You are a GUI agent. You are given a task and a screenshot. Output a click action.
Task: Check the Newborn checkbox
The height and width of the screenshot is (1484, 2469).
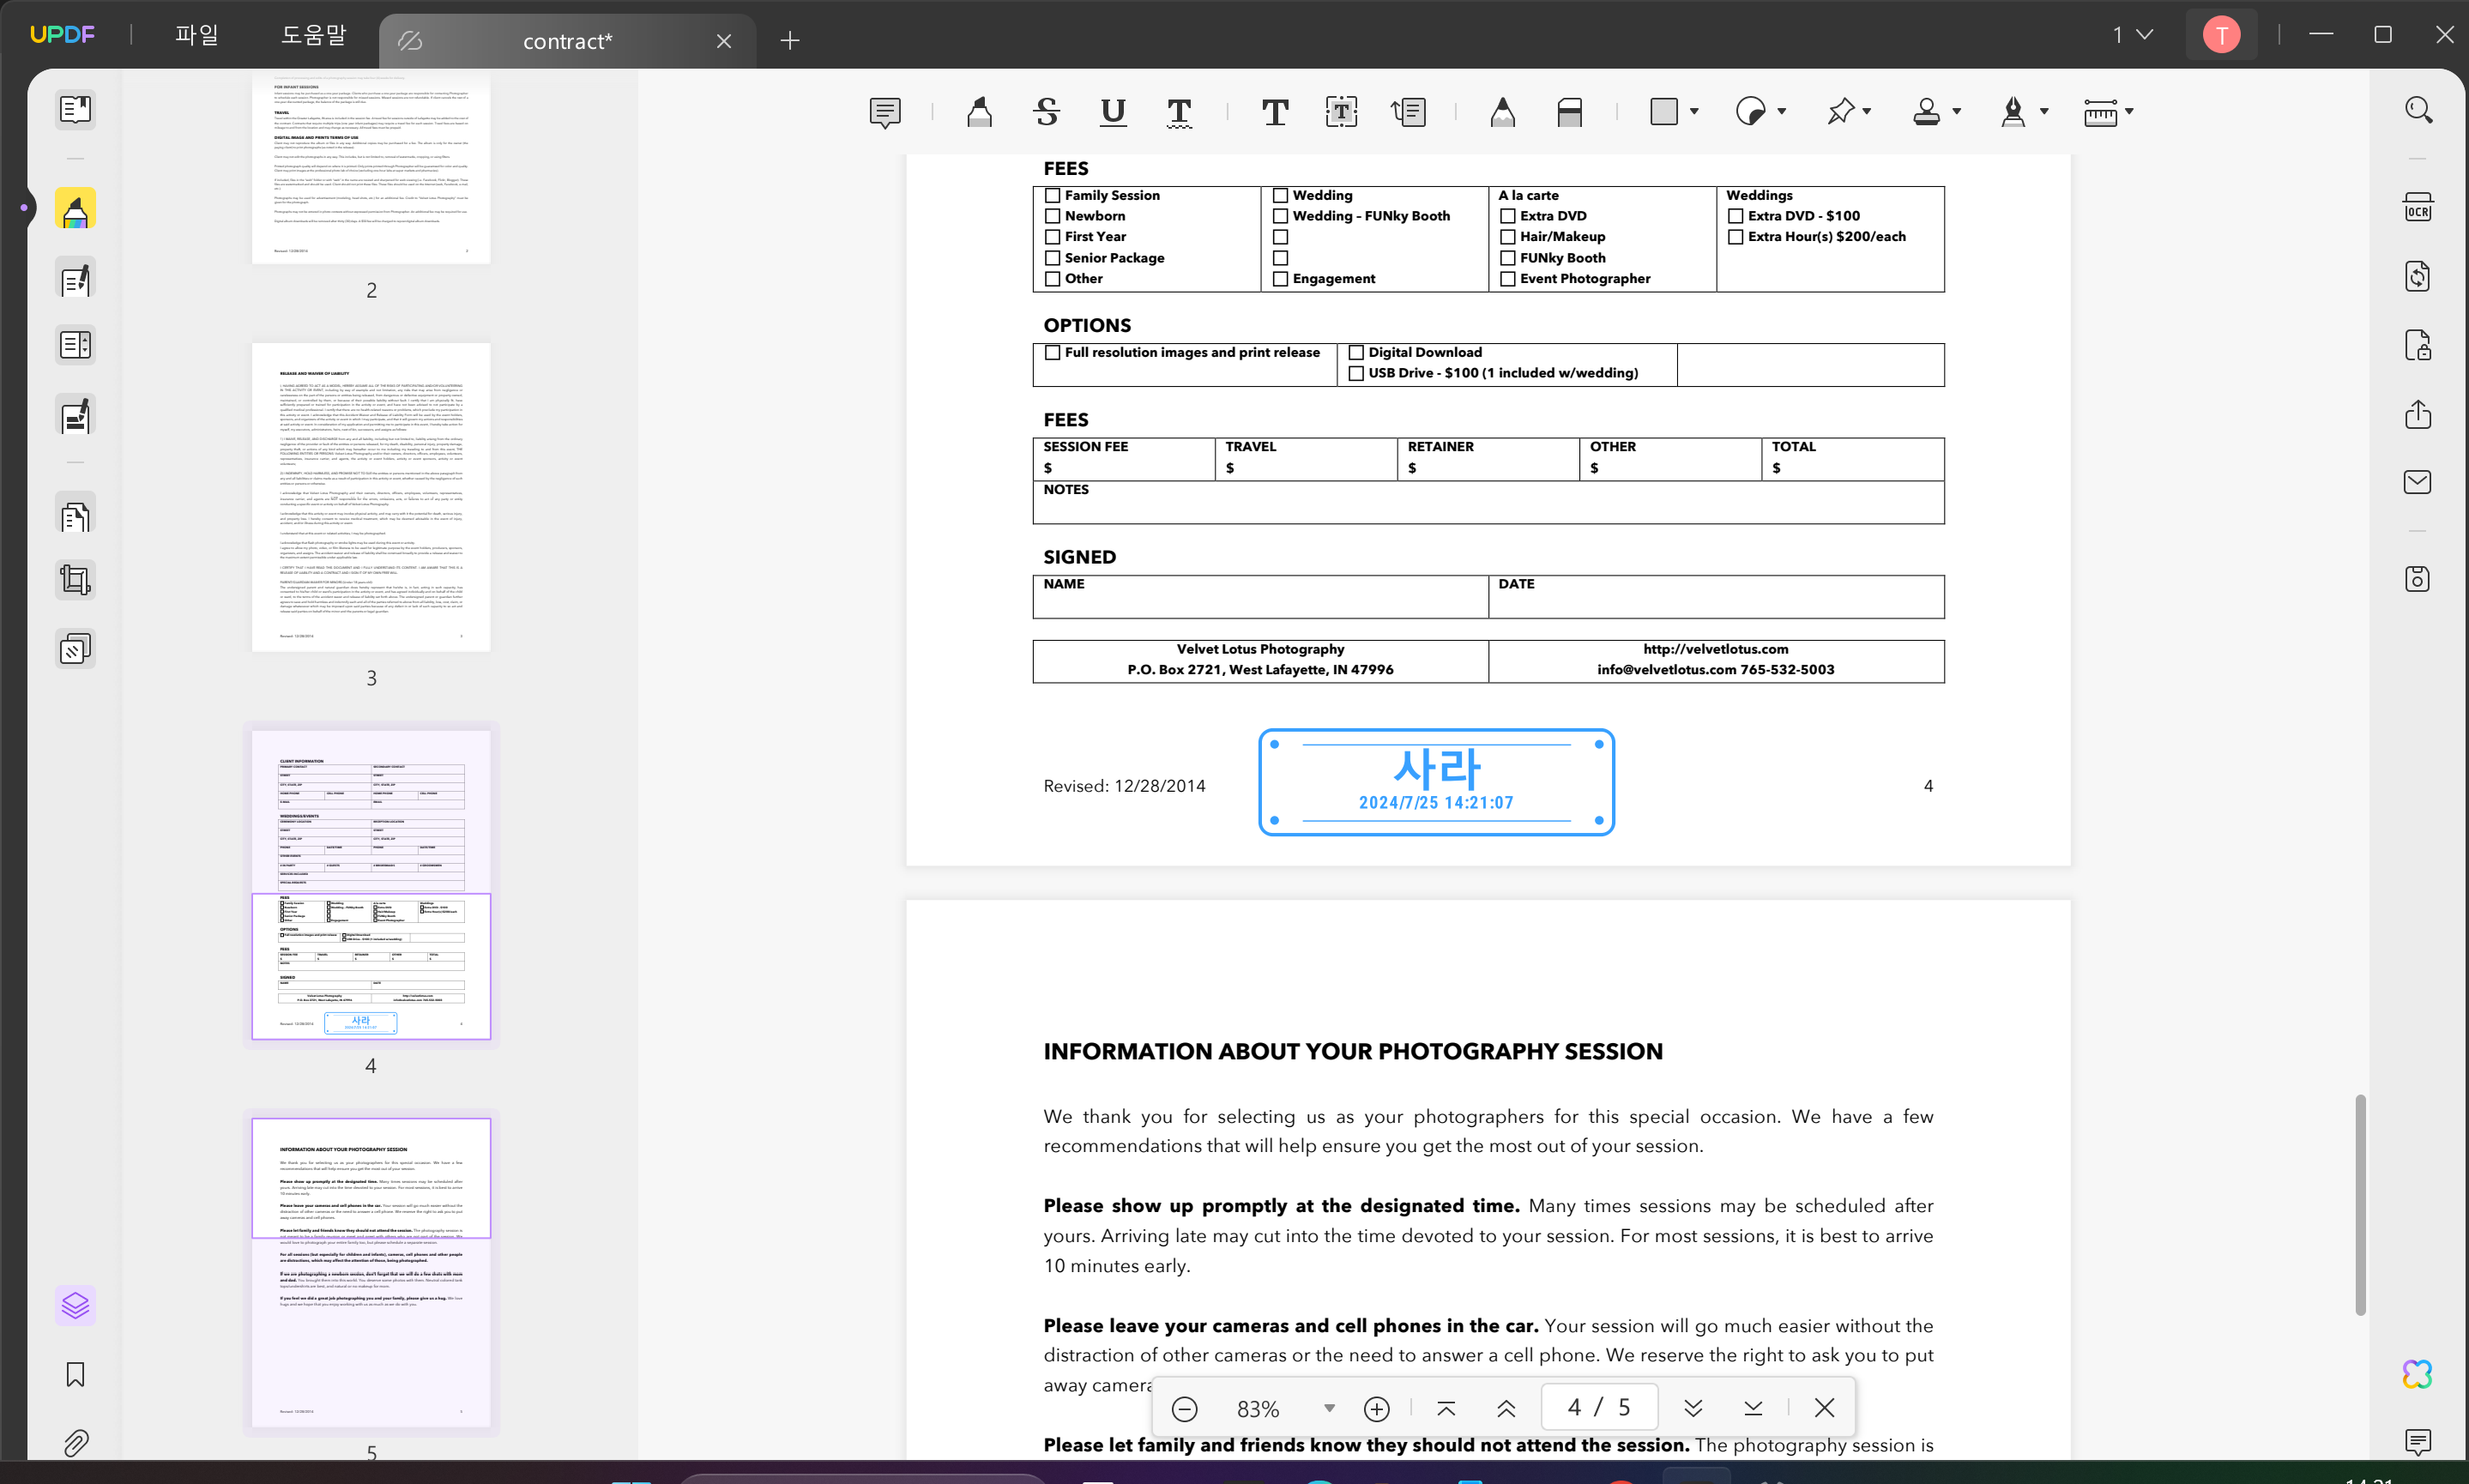click(x=1052, y=216)
